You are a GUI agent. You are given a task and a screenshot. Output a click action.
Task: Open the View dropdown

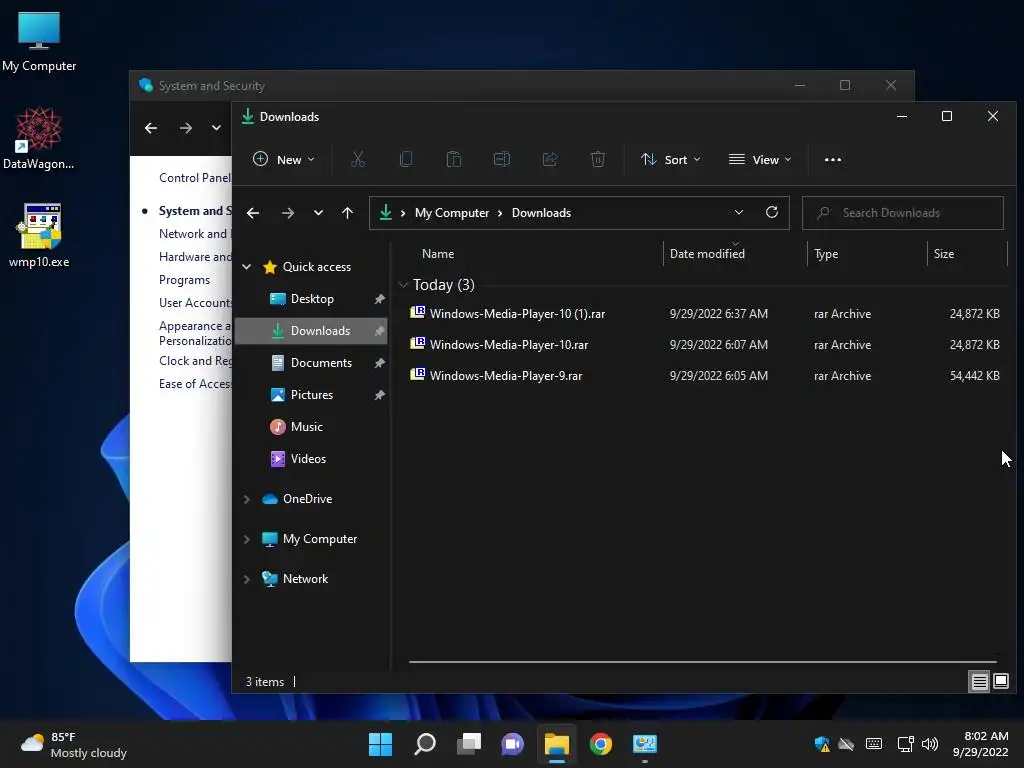[x=760, y=159]
